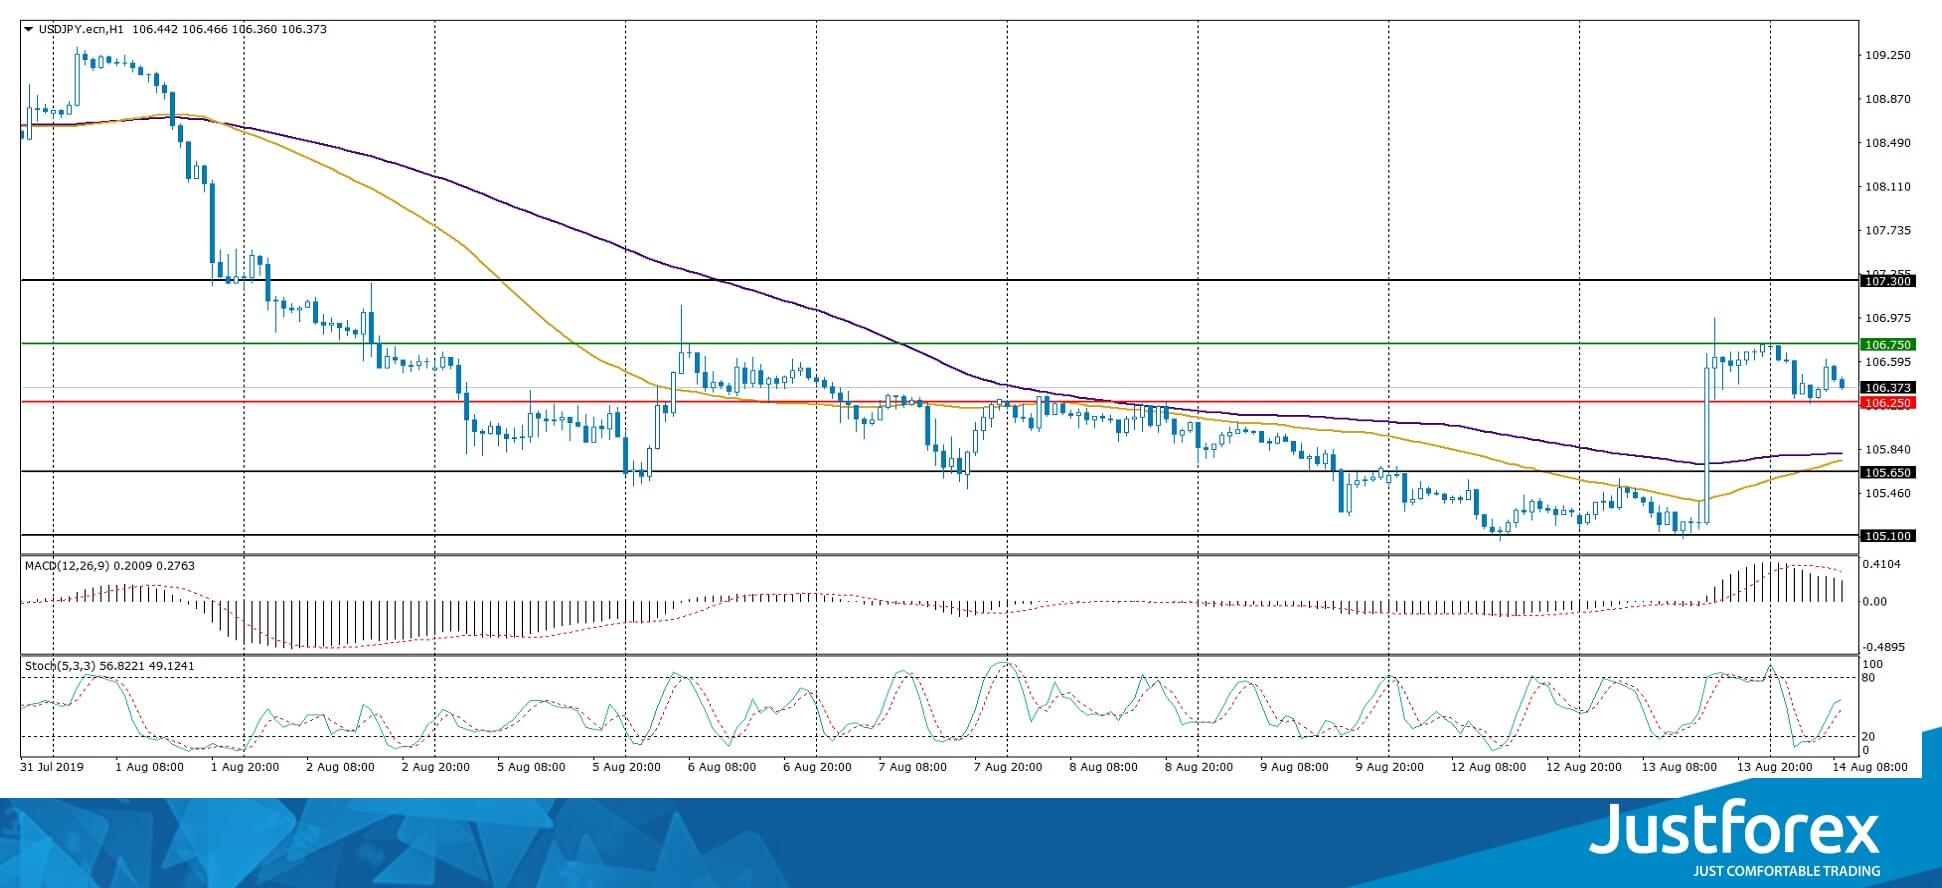Viewport: 1942px width, 888px height.
Task: Click the 7 Aug 08:00 time label
Action: [913, 767]
